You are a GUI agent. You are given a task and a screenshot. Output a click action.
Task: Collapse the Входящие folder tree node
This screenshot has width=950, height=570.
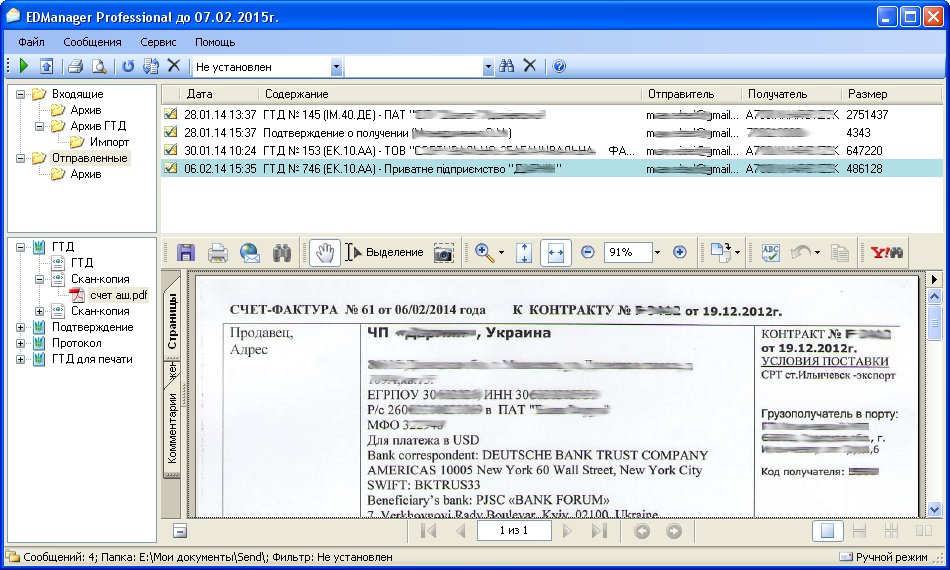[x=21, y=94]
